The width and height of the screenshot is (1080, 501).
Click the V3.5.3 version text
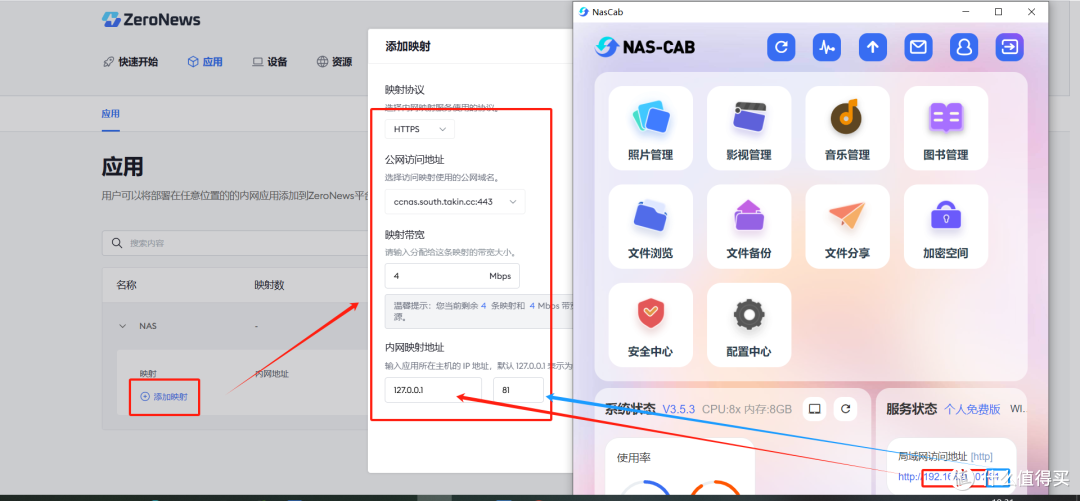[x=678, y=409]
